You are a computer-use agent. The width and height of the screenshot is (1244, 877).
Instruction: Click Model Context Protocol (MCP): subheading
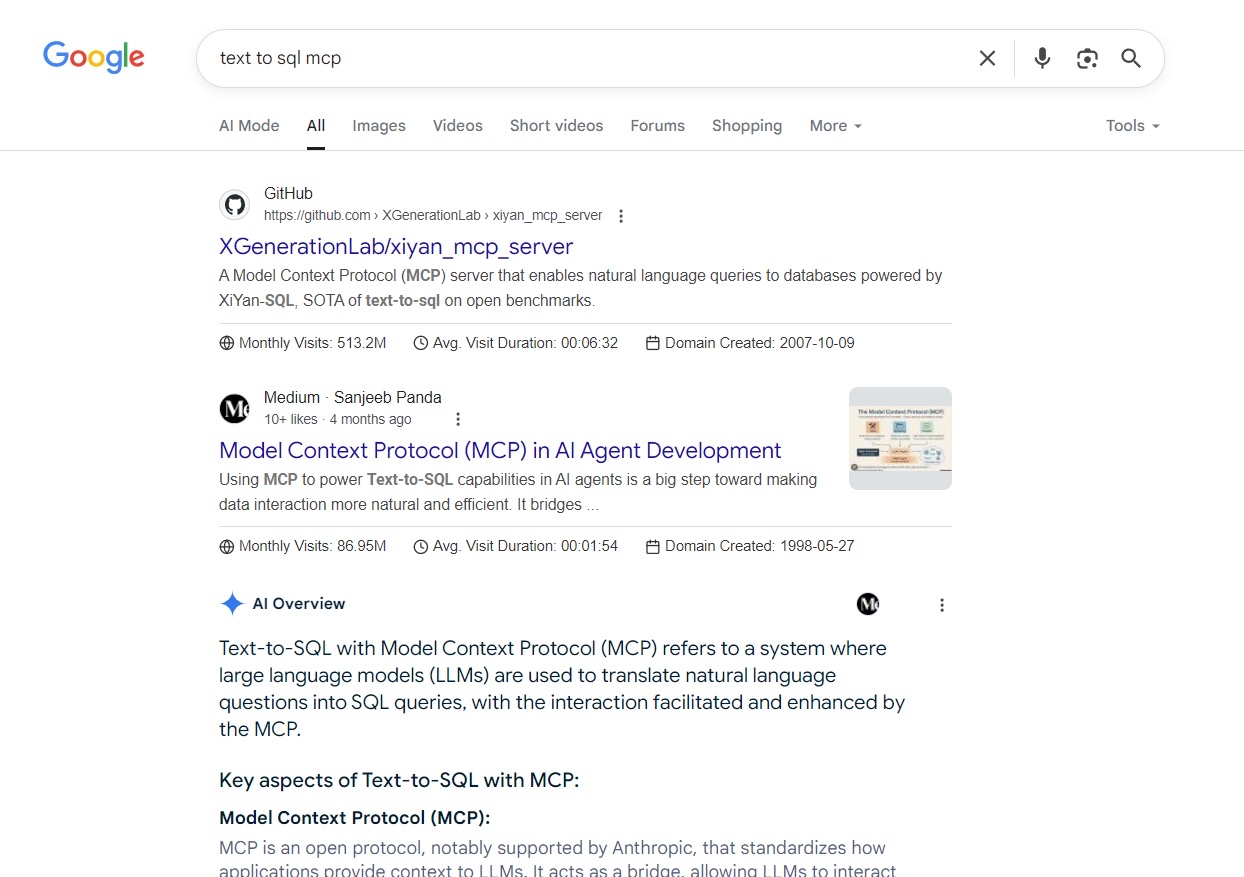[x=355, y=818]
